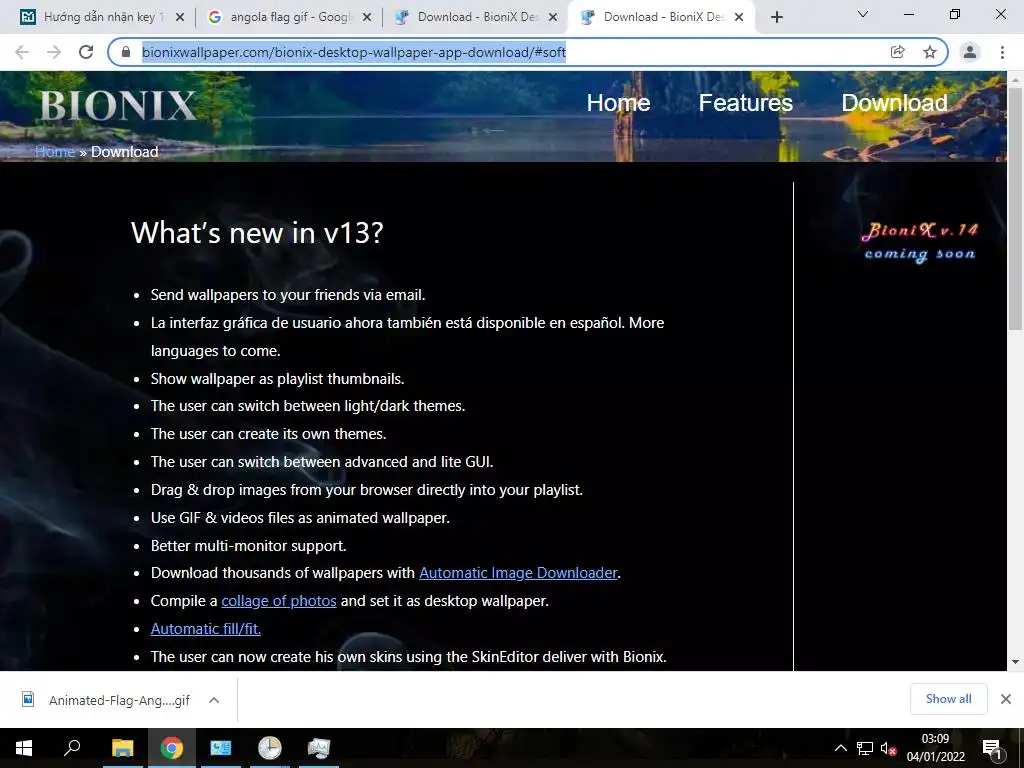1024x768 pixels.
Task: Click text 'The user can create its own themes.'
Action: click(x=268, y=434)
